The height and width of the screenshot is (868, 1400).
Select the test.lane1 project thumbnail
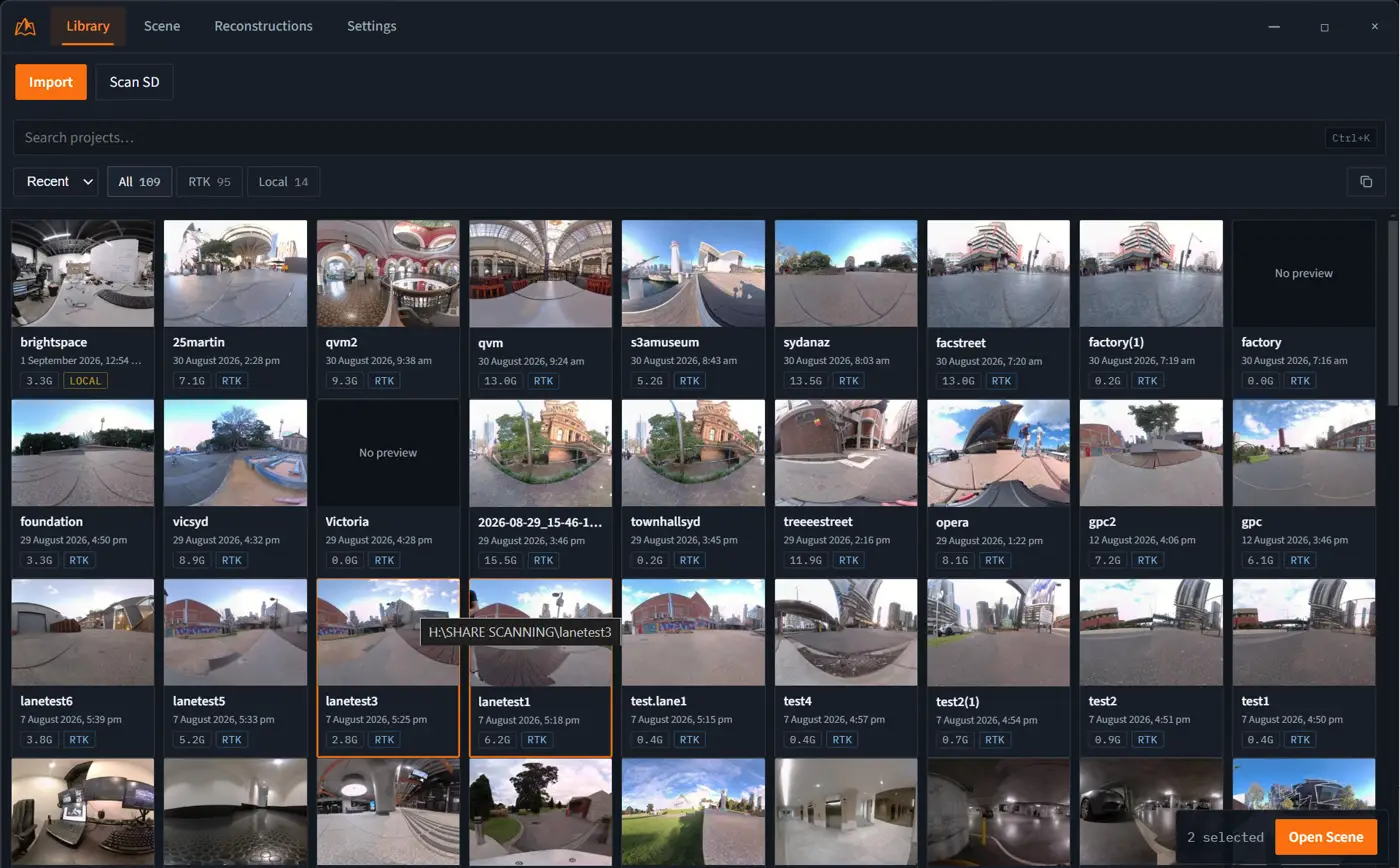coord(693,633)
